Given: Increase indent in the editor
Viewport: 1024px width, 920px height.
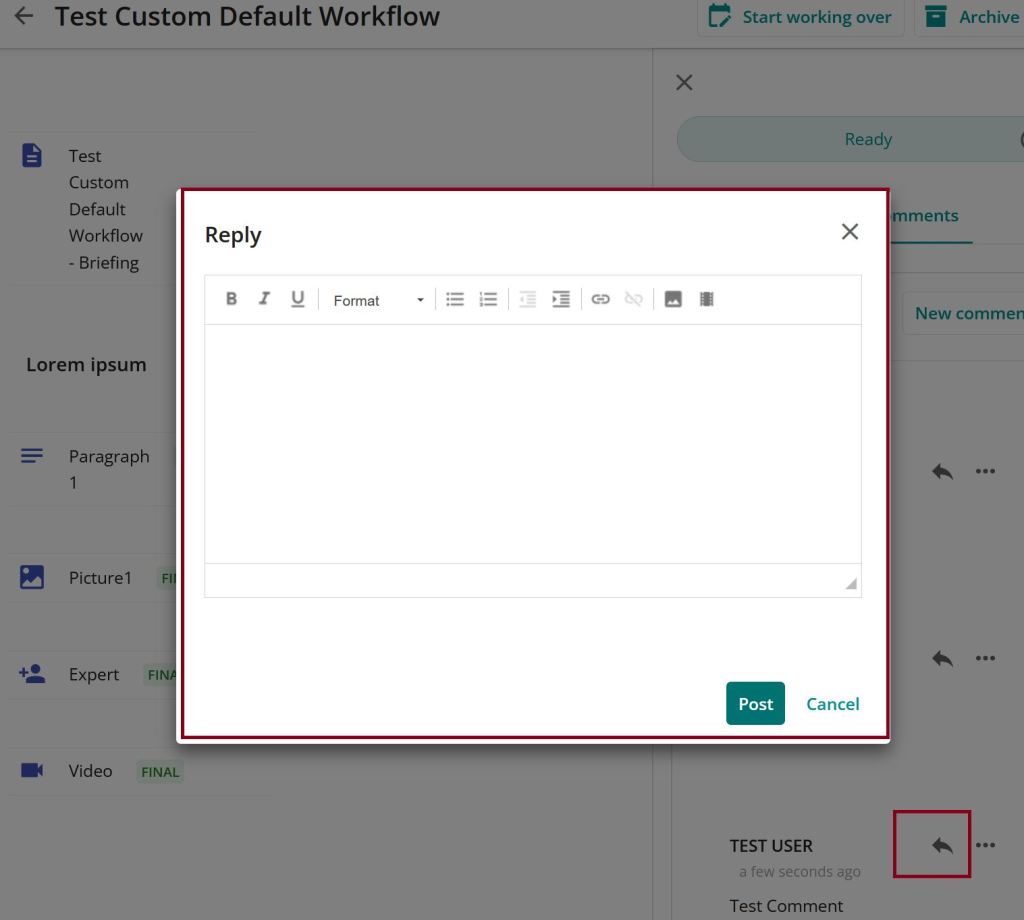Looking at the screenshot, I should point(561,299).
